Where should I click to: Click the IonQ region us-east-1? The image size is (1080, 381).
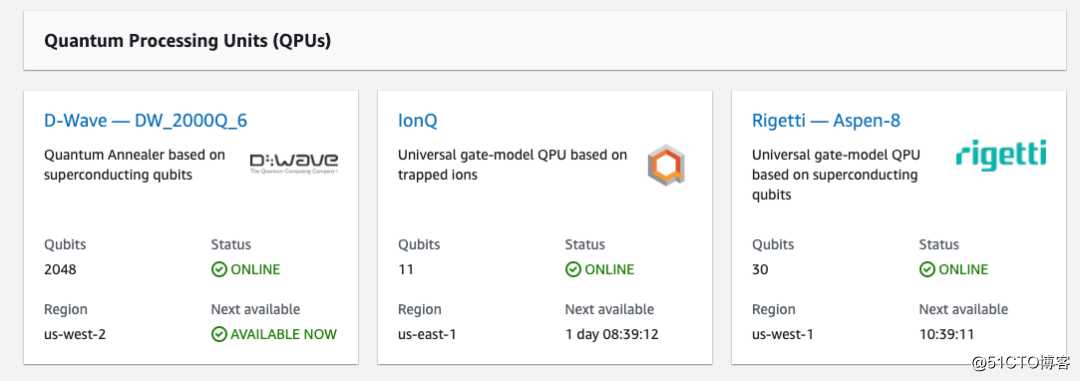point(427,335)
